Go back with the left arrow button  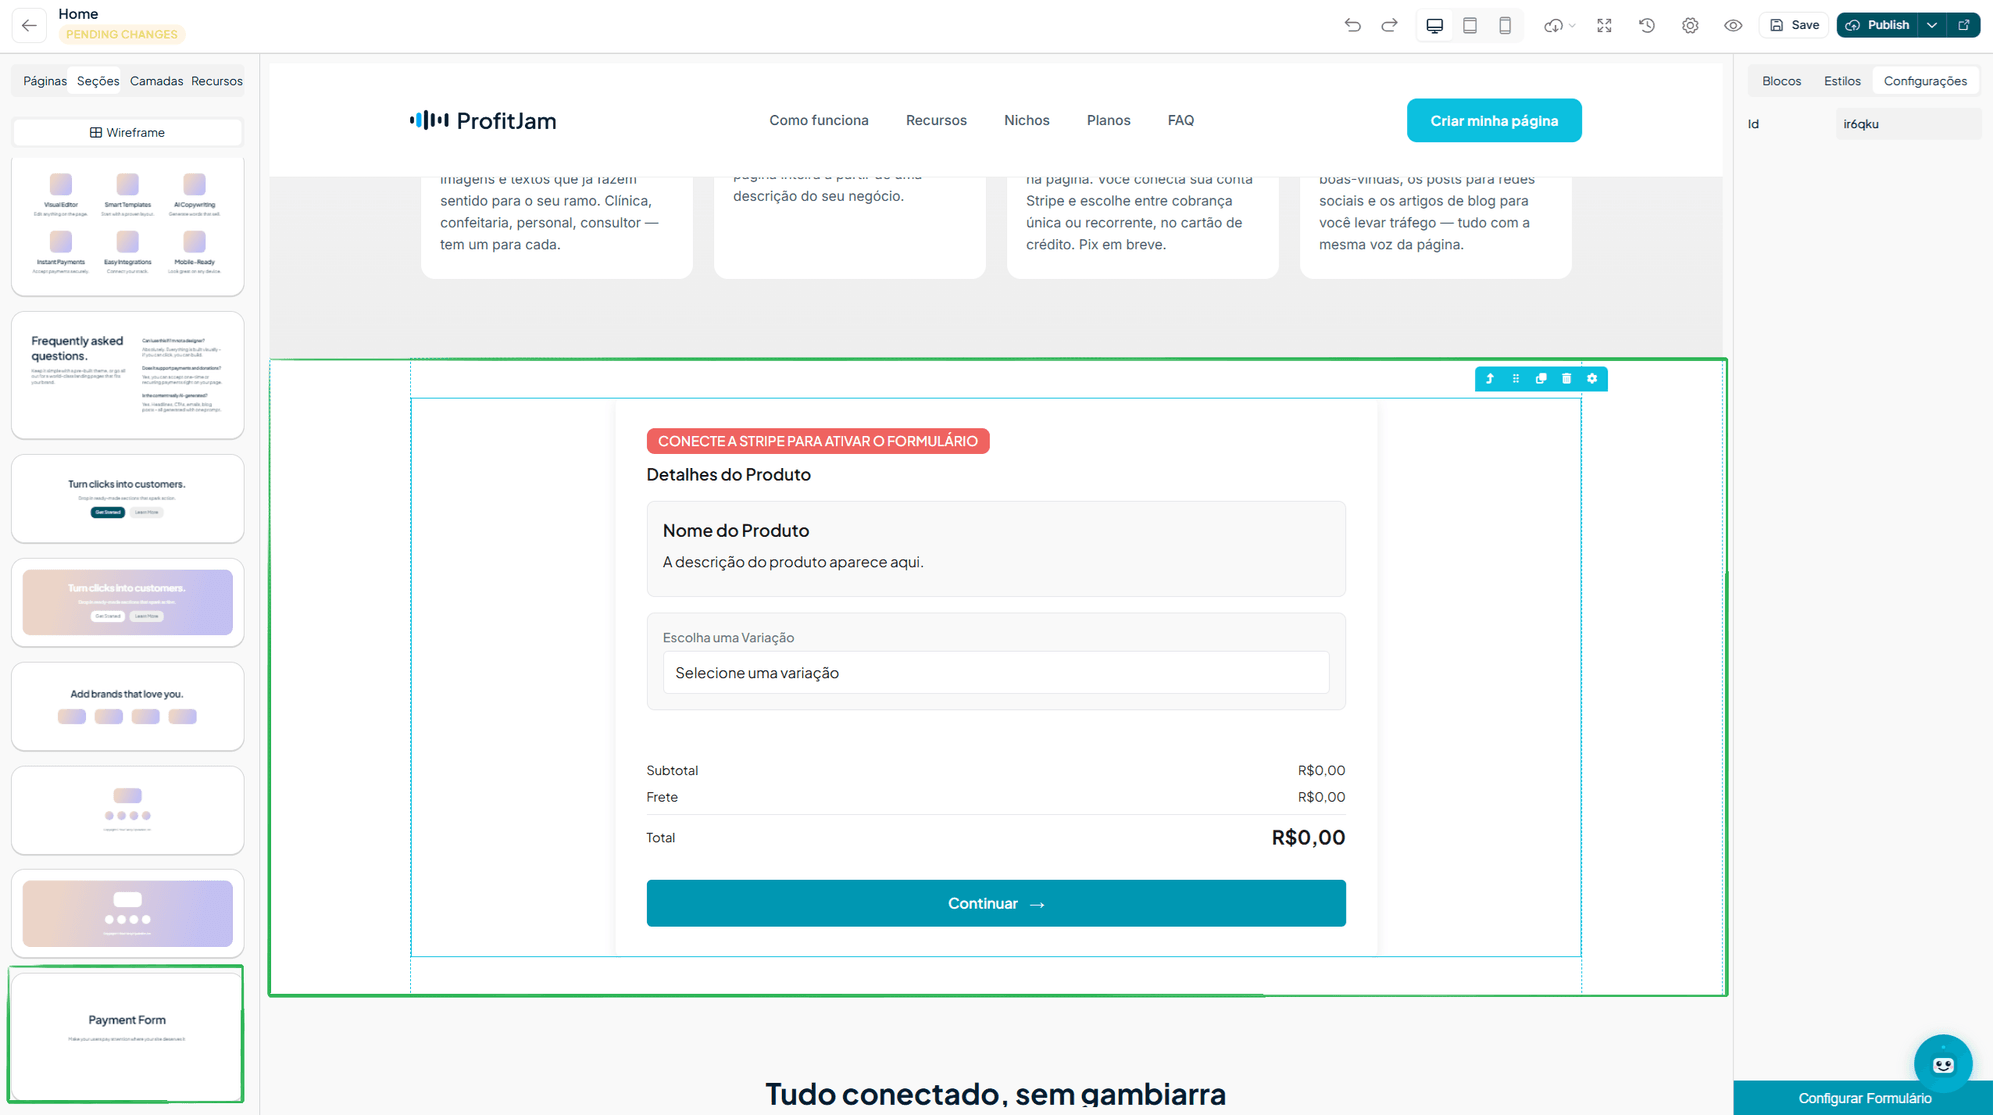29,25
